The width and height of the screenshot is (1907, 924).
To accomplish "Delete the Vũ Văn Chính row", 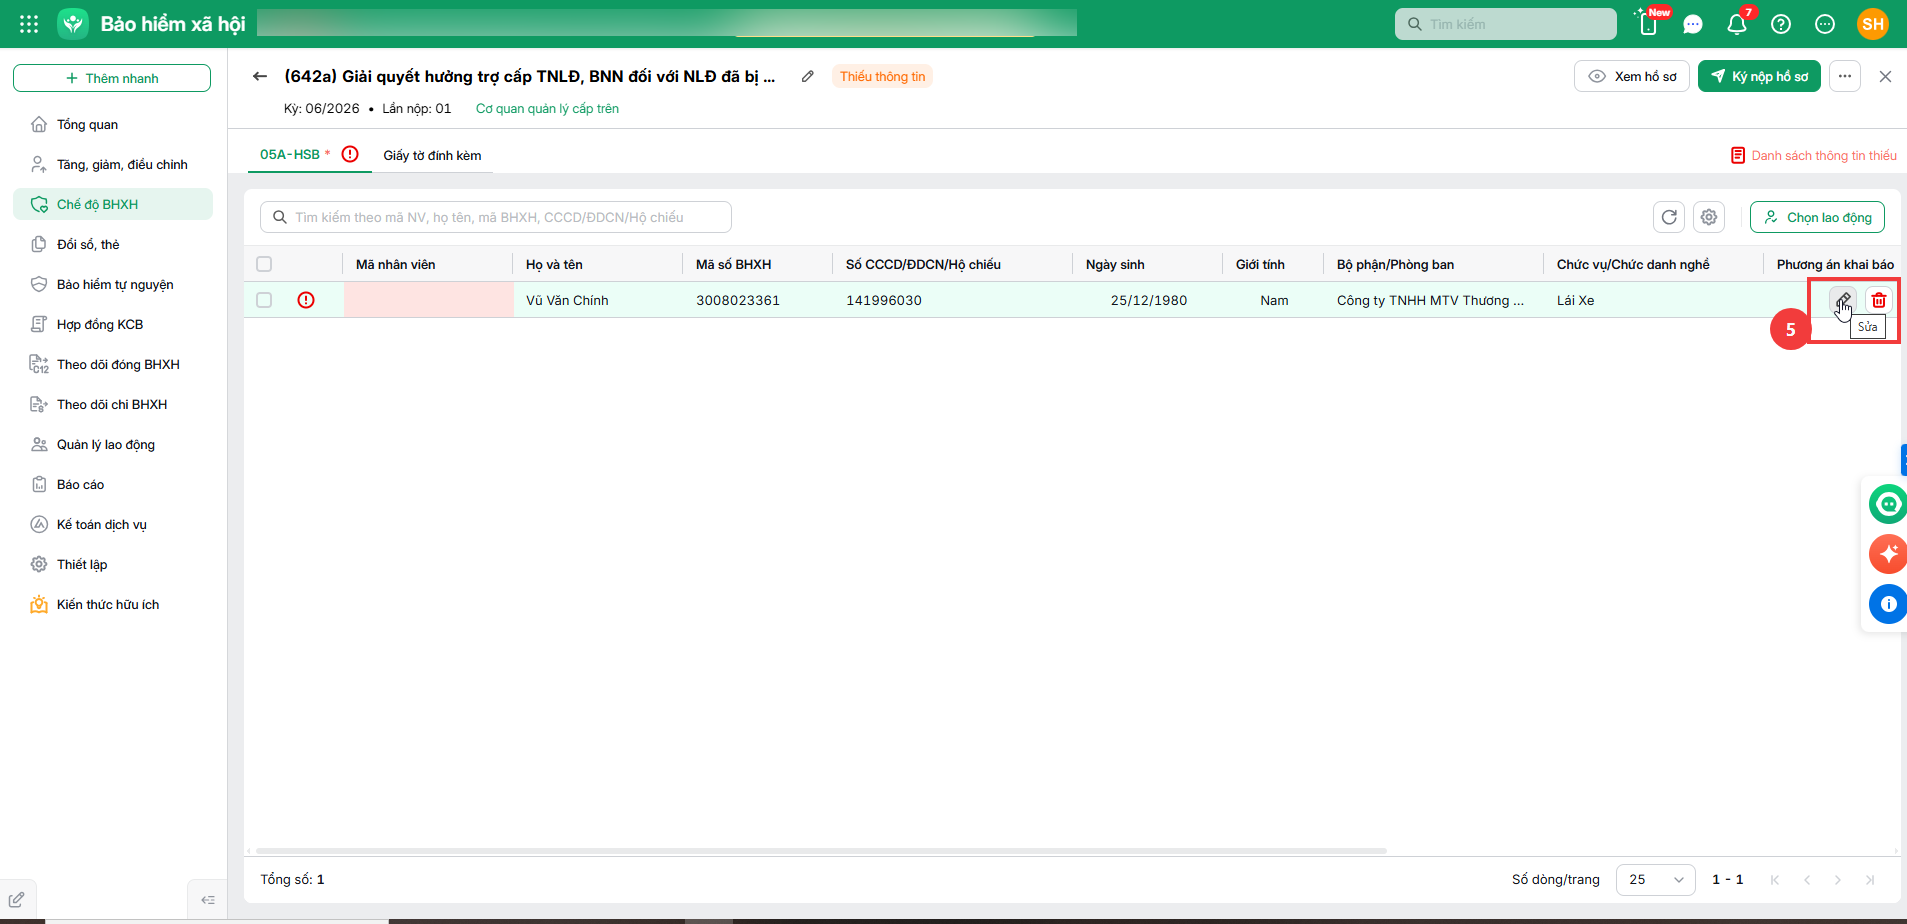I will pos(1879,299).
